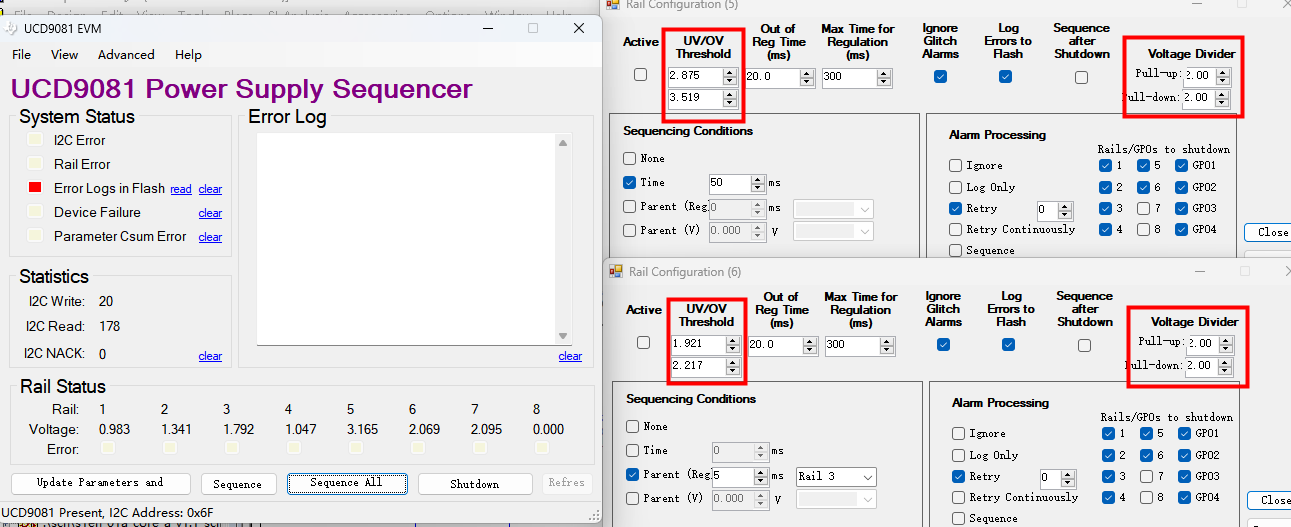Click the Device Failure status indicator

[35, 211]
